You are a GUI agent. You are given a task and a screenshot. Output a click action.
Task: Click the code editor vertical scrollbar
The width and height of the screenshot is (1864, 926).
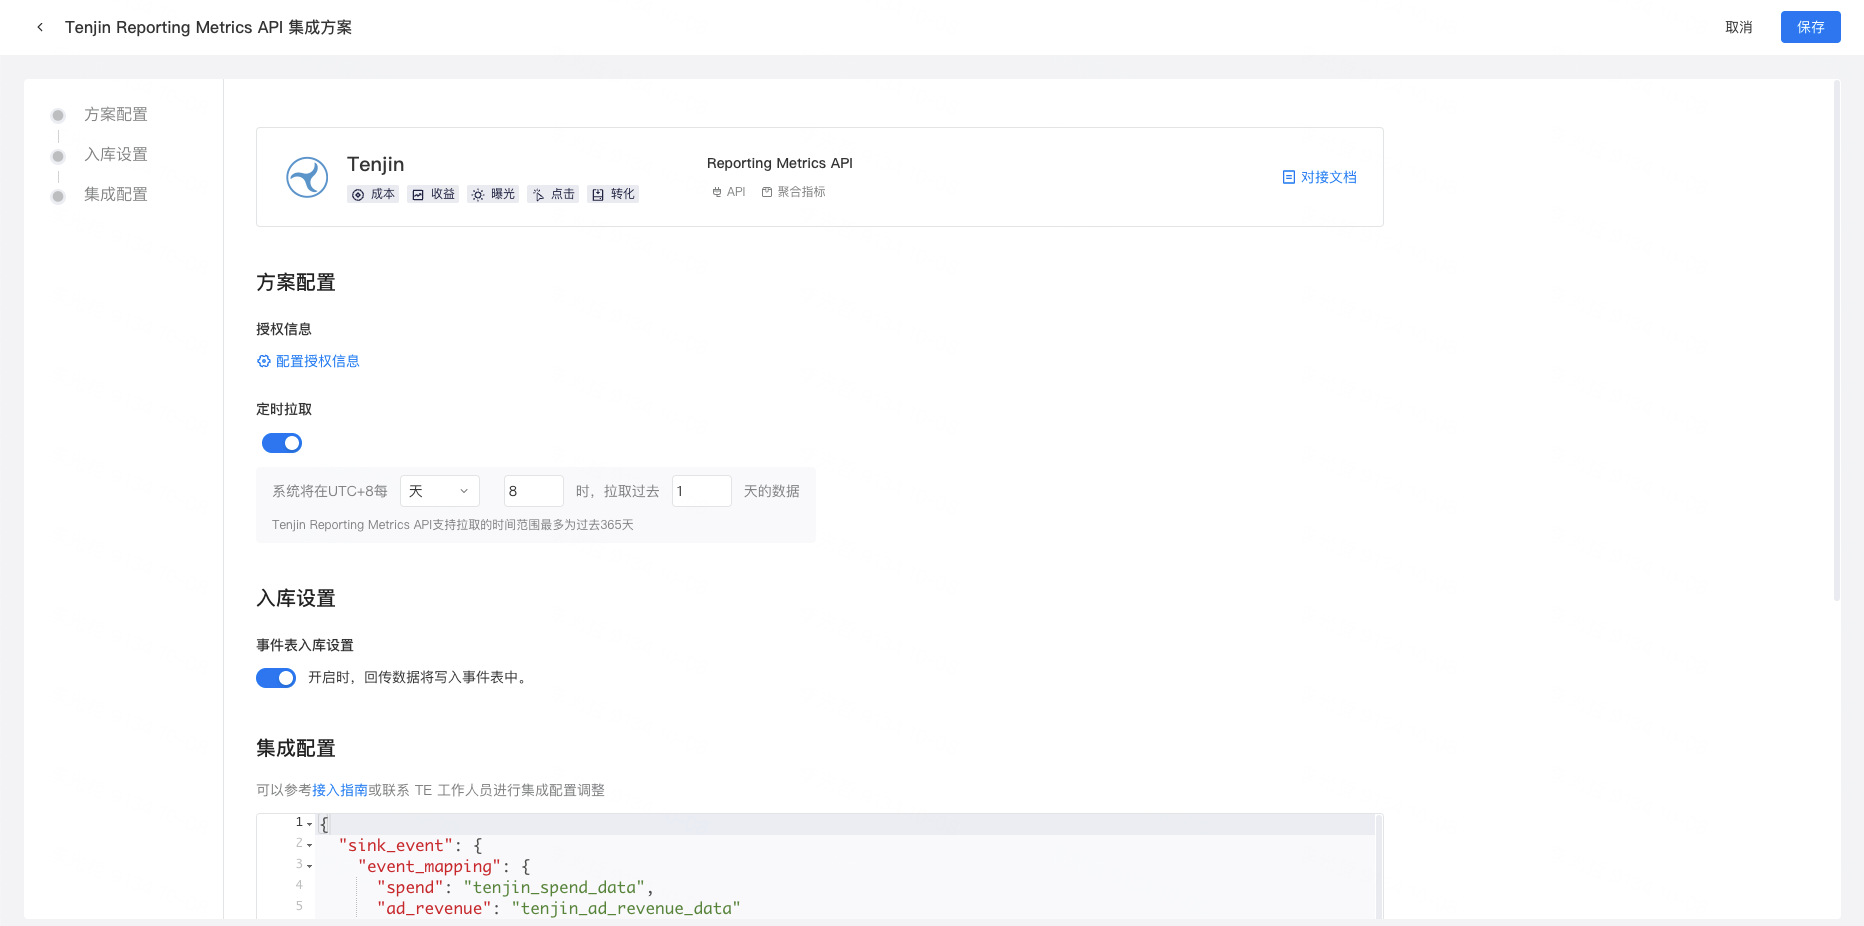tap(1378, 866)
